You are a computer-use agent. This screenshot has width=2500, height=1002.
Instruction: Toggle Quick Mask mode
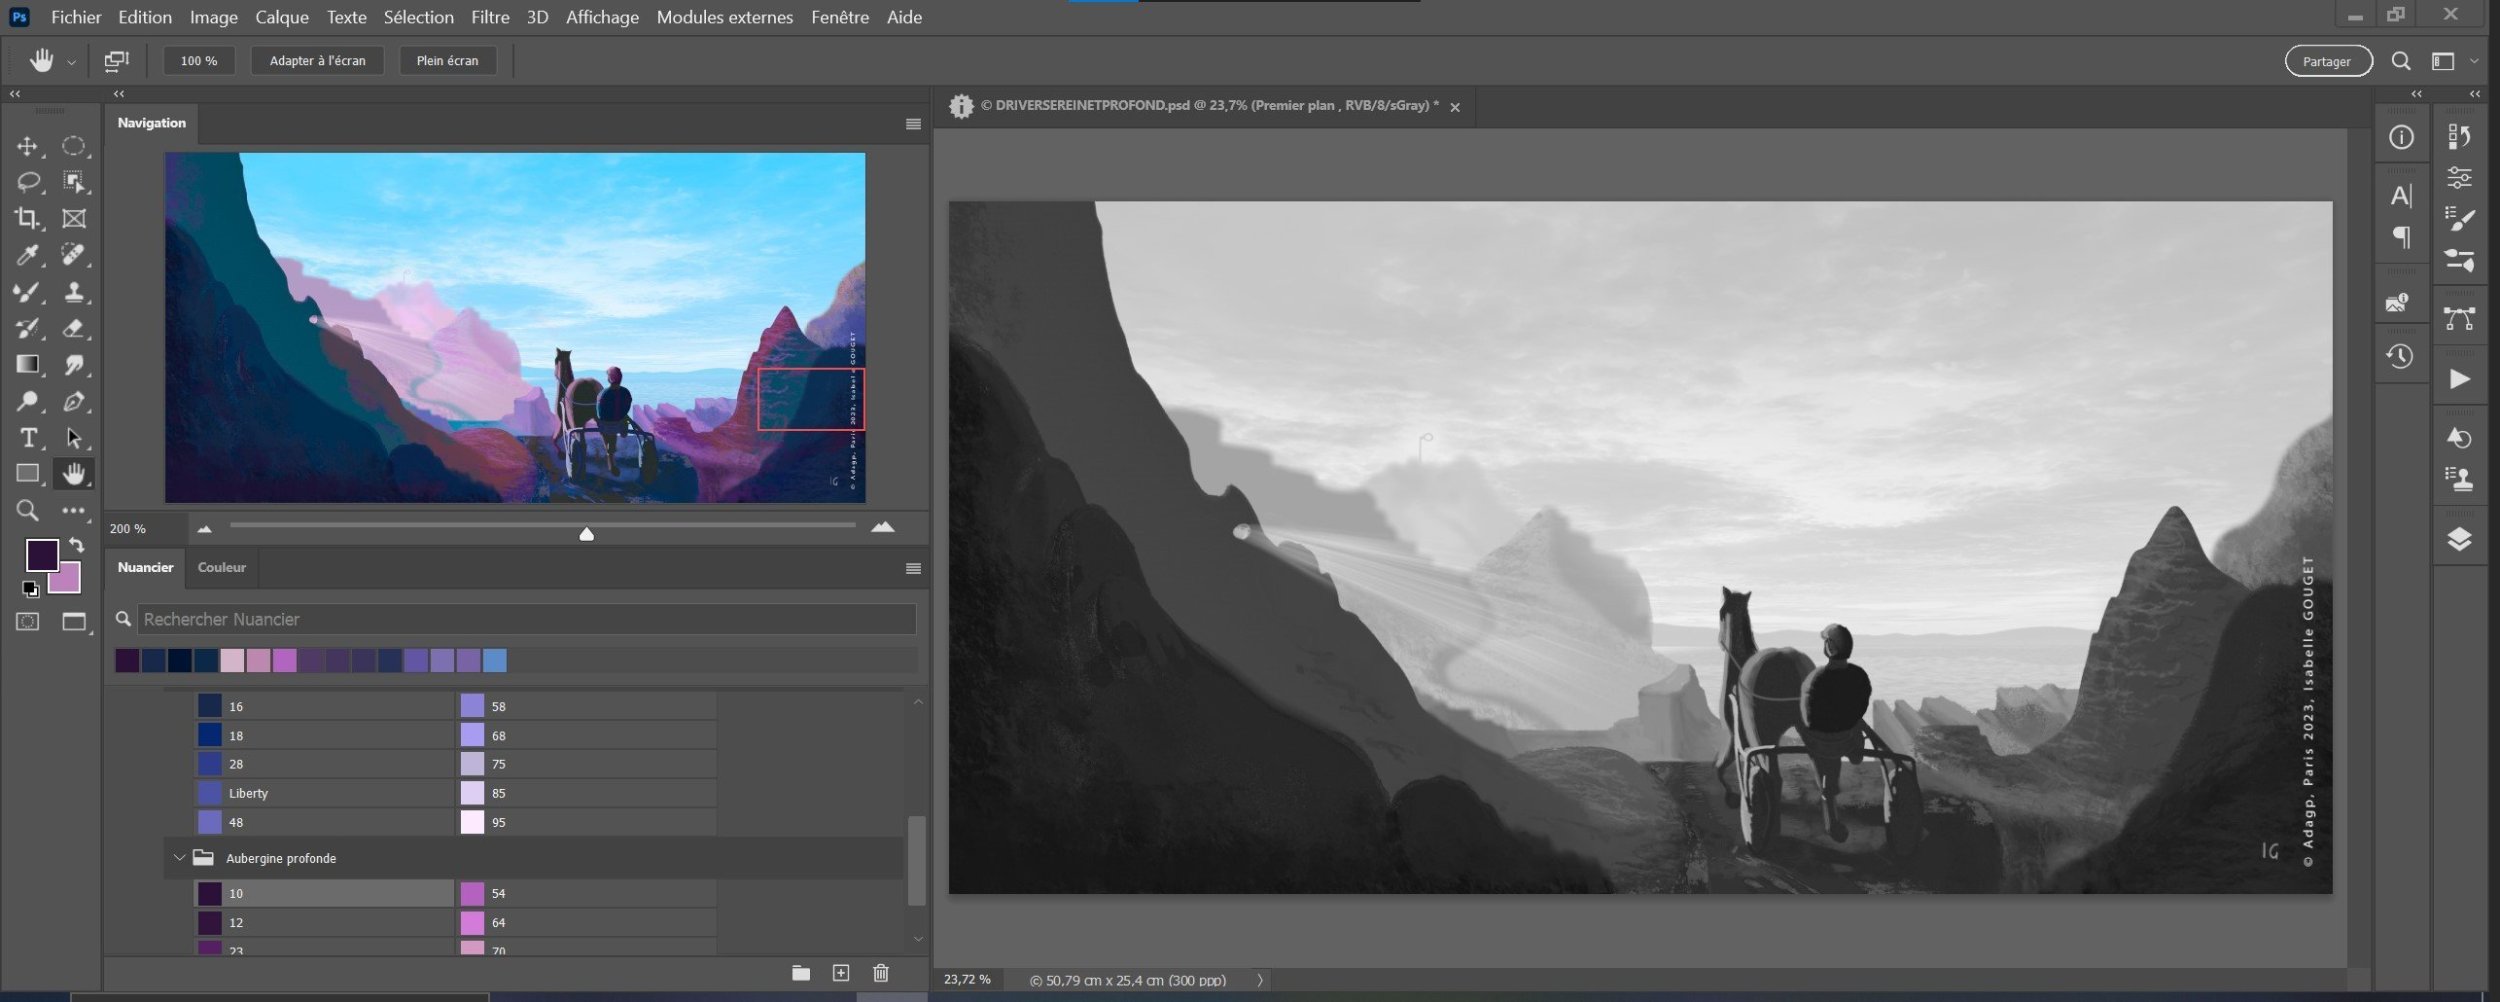pyautogui.click(x=28, y=622)
